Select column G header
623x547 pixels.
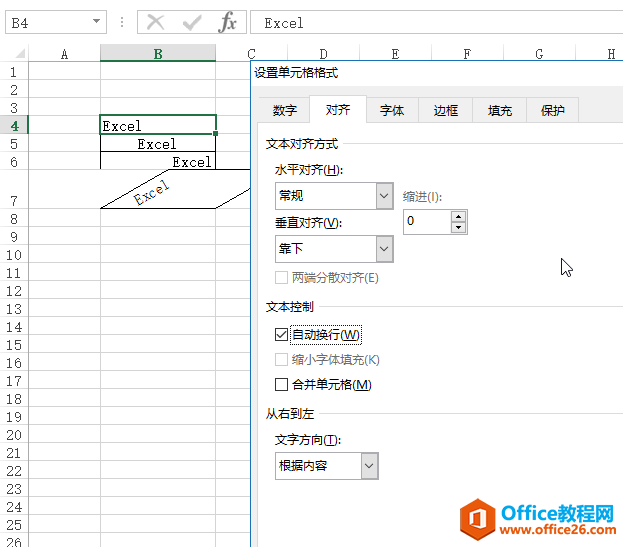(539, 54)
